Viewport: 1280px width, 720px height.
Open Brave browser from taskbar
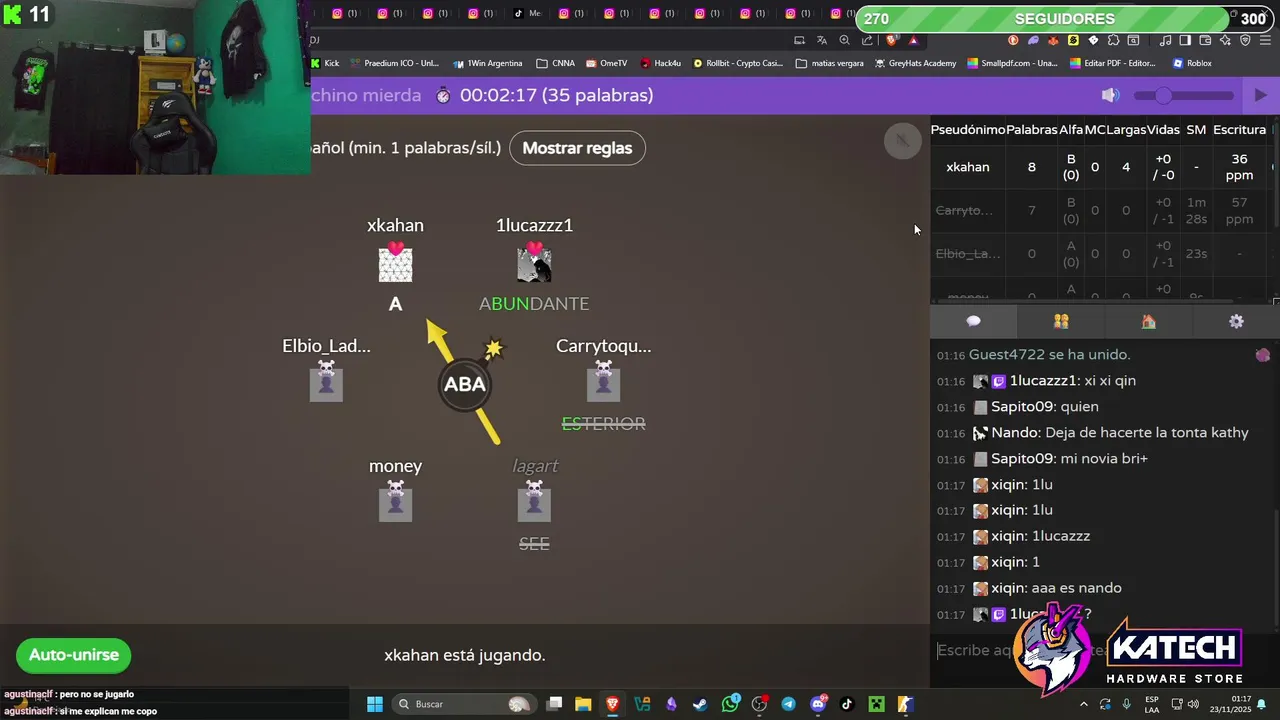point(612,704)
